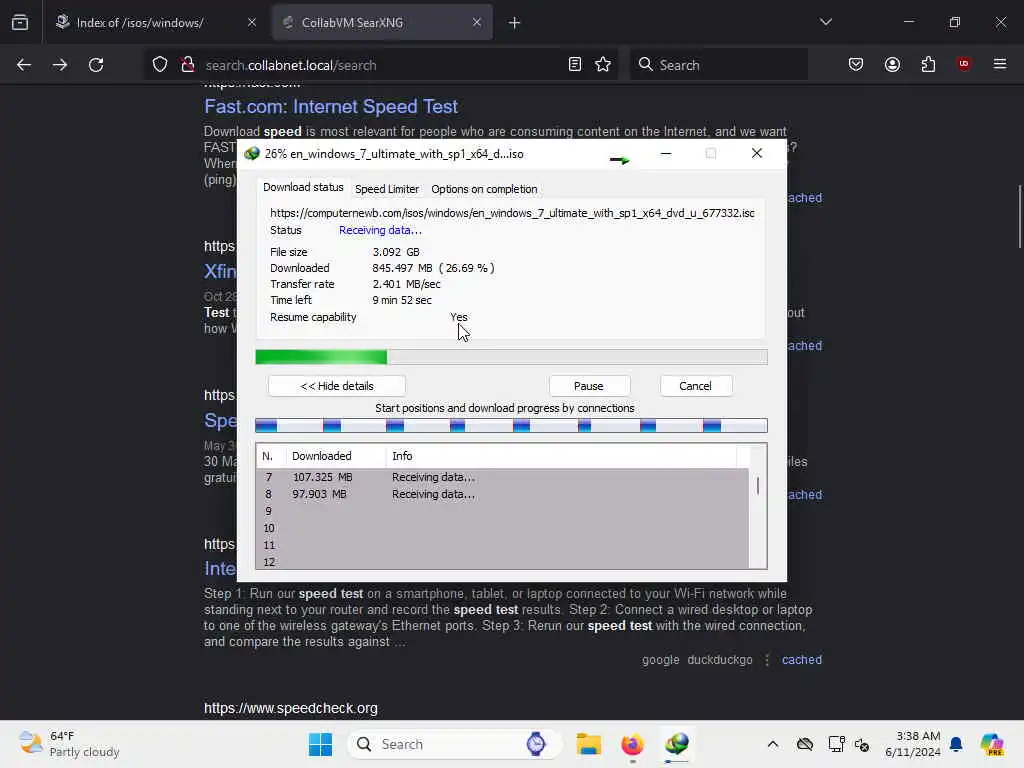The height and width of the screenshot is (768, 1024).
Task: Click the Receiving data... status text
Action: (380, 230)
